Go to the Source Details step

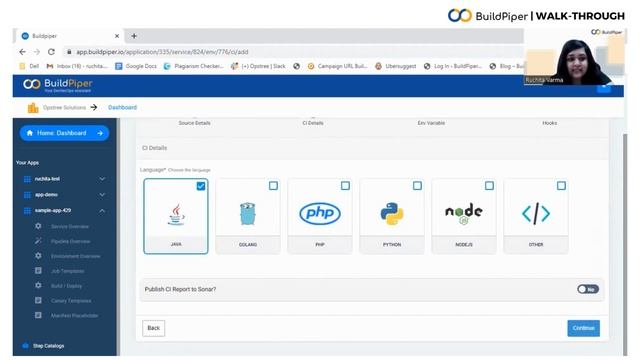[194, 123]
